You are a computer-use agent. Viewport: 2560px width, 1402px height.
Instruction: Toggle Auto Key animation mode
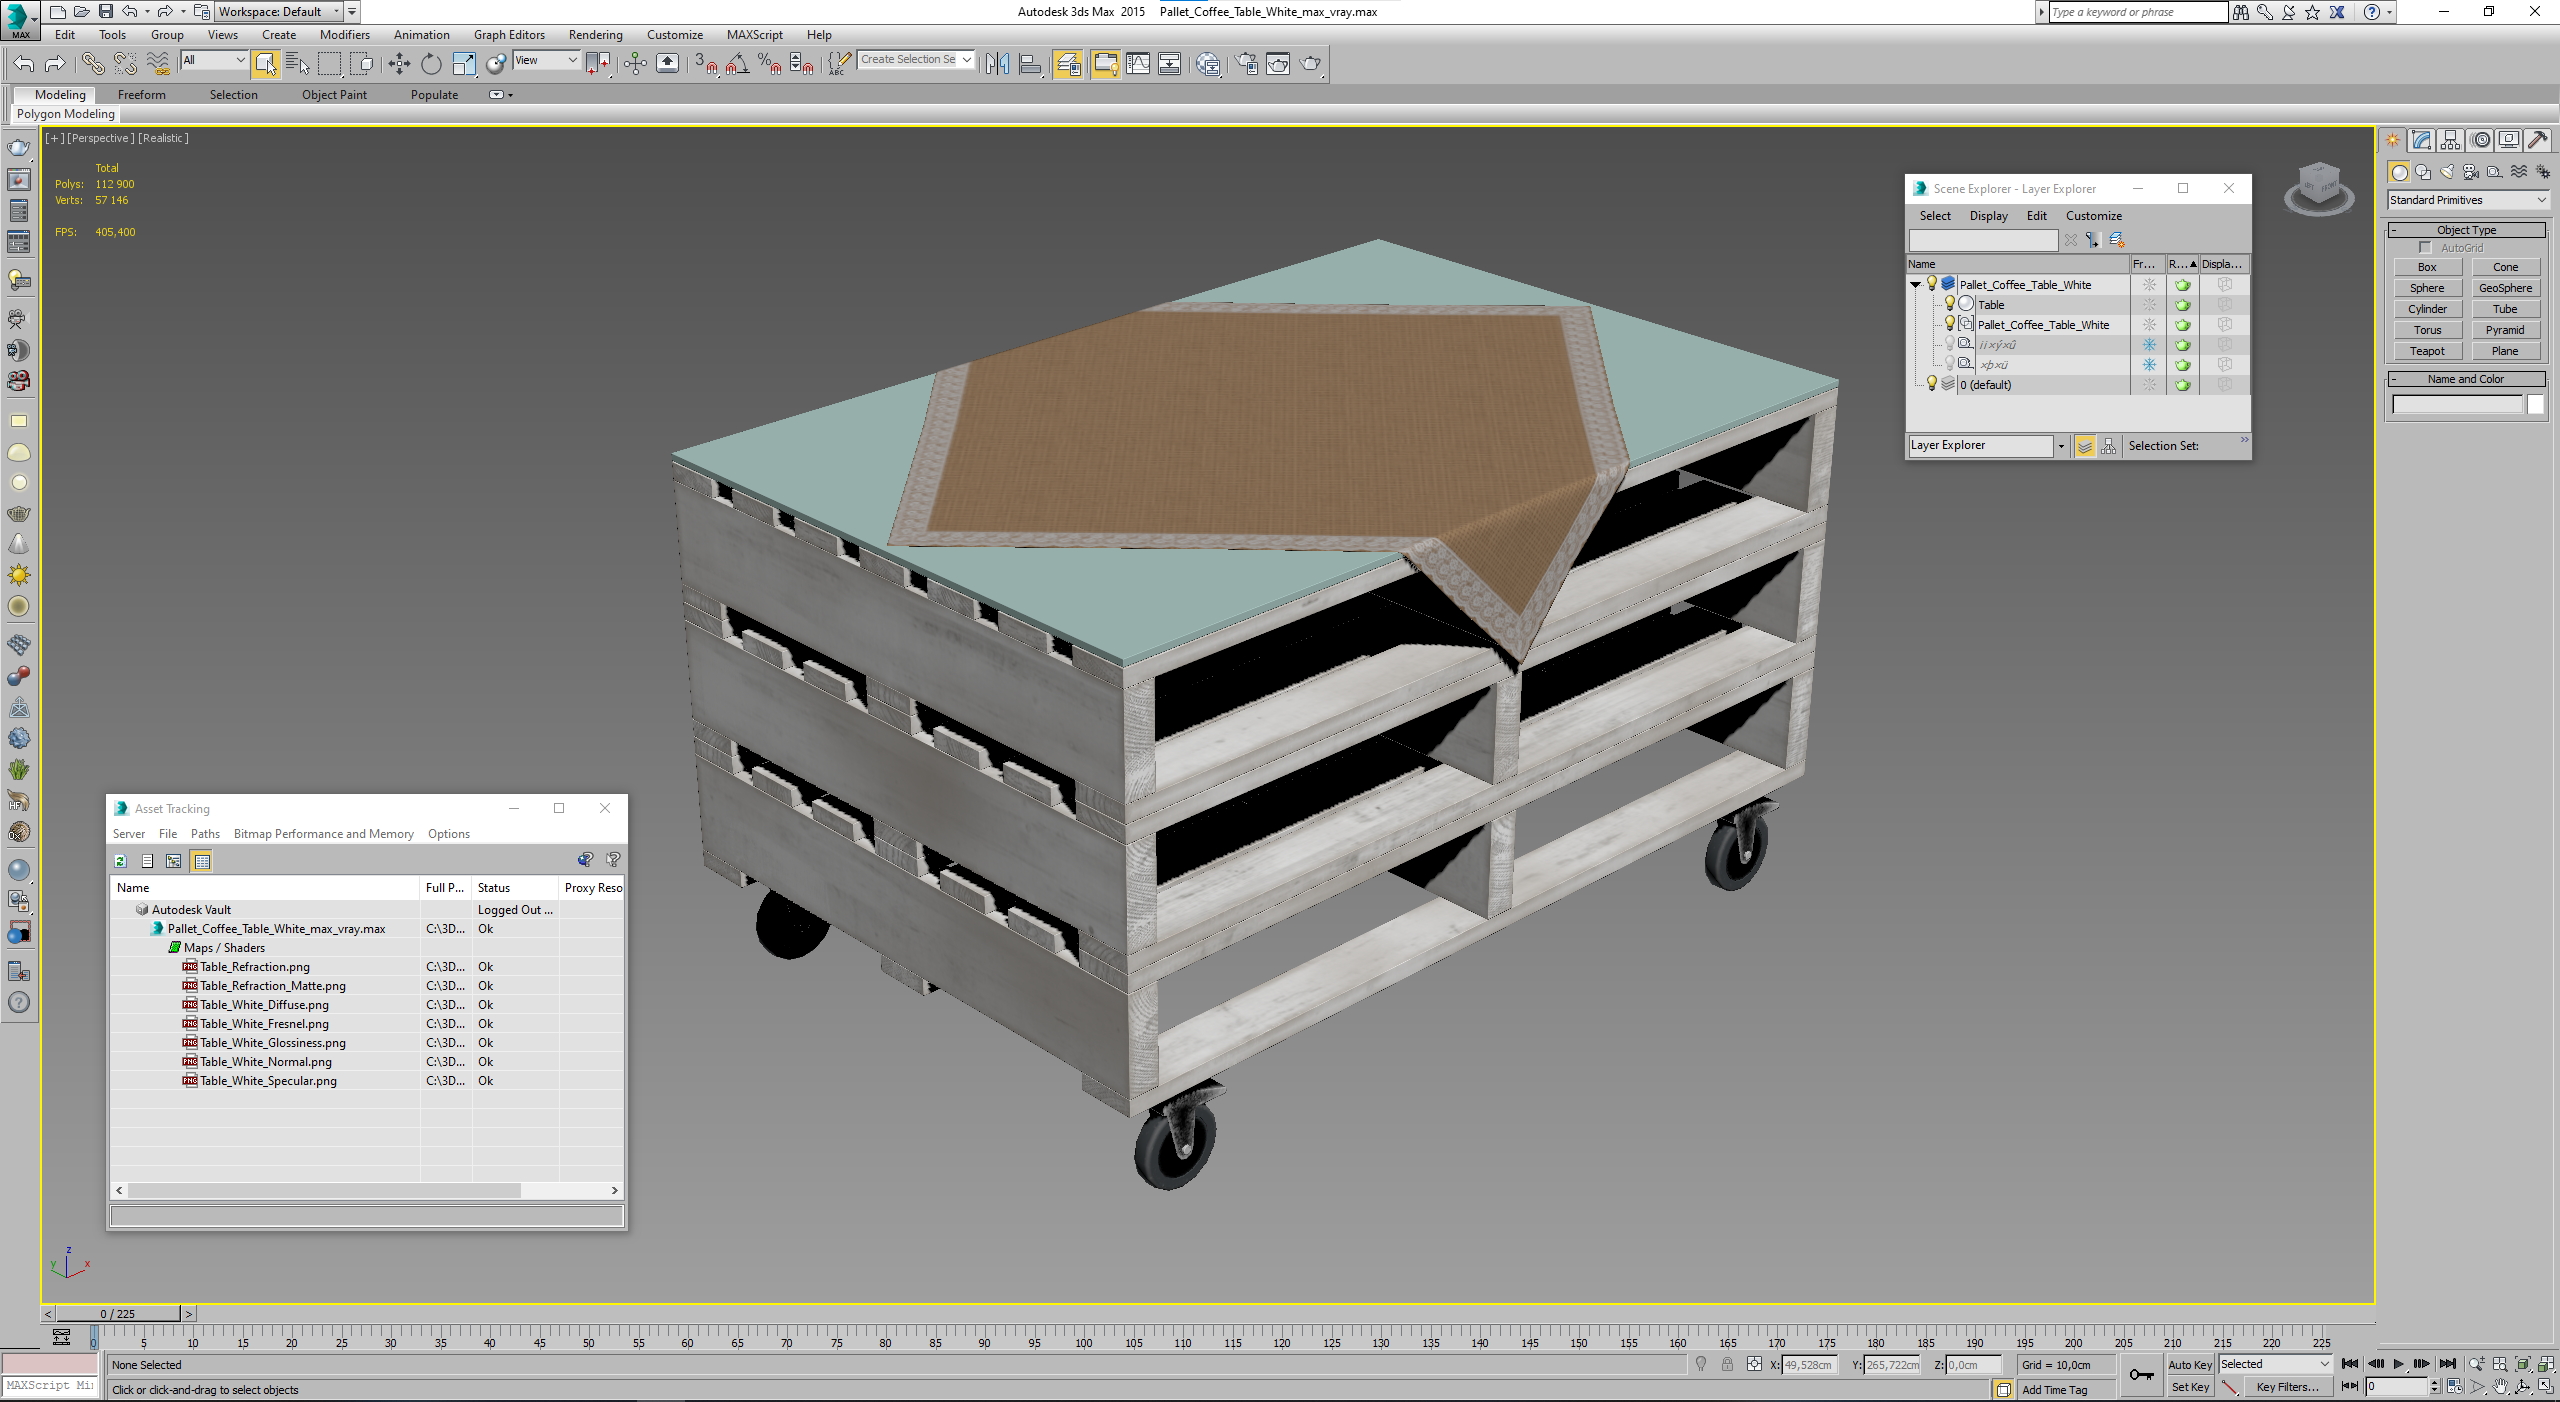pos(2190,1365)
